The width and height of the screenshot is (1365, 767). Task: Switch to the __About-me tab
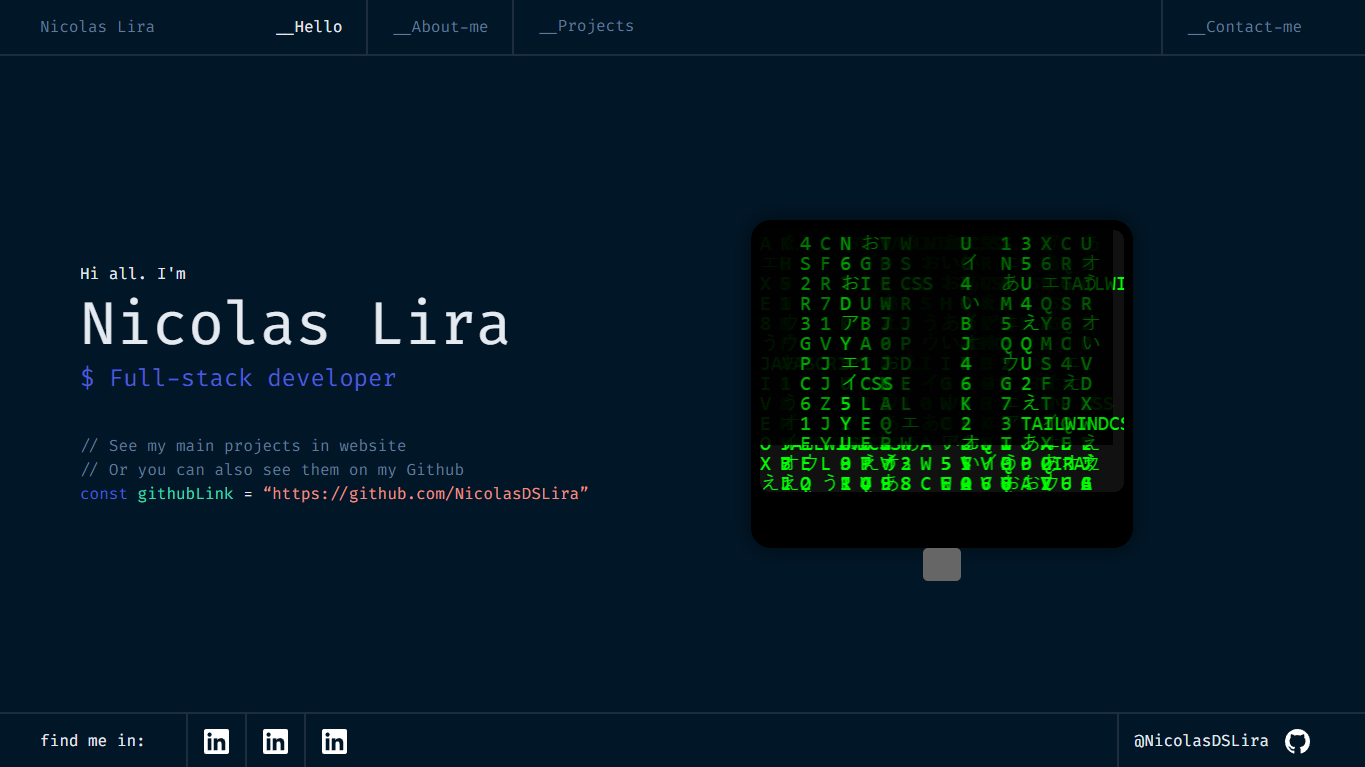(440, 27)
